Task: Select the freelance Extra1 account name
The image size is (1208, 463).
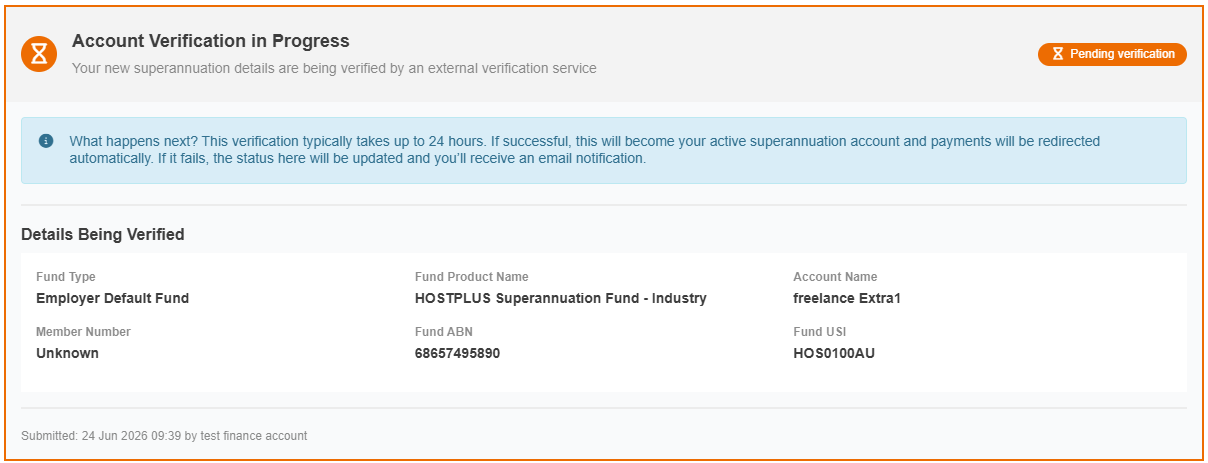Action: (847, 298)
